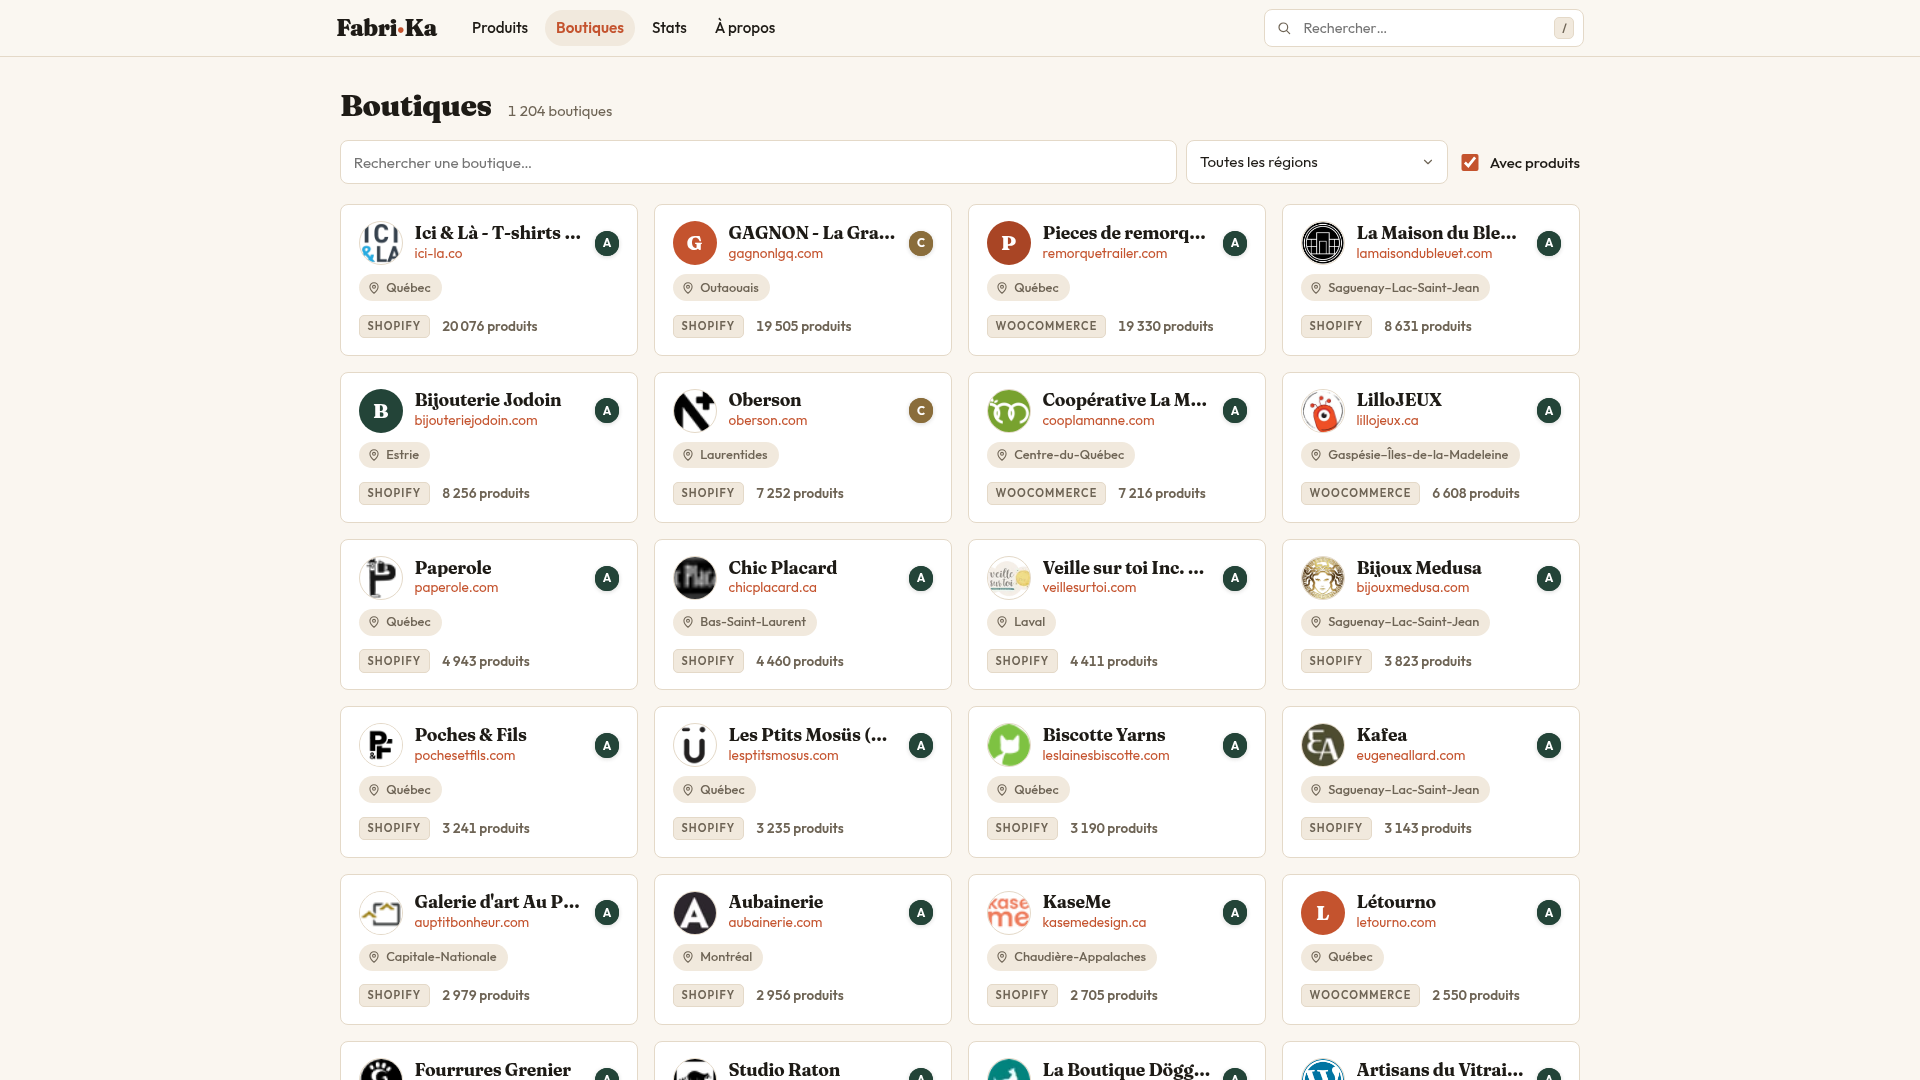Image resolution: width=1920 pixels, height=1080 pixels.
Task: Click the search magnifier icon in header
Action: (x=1284, y=28)
